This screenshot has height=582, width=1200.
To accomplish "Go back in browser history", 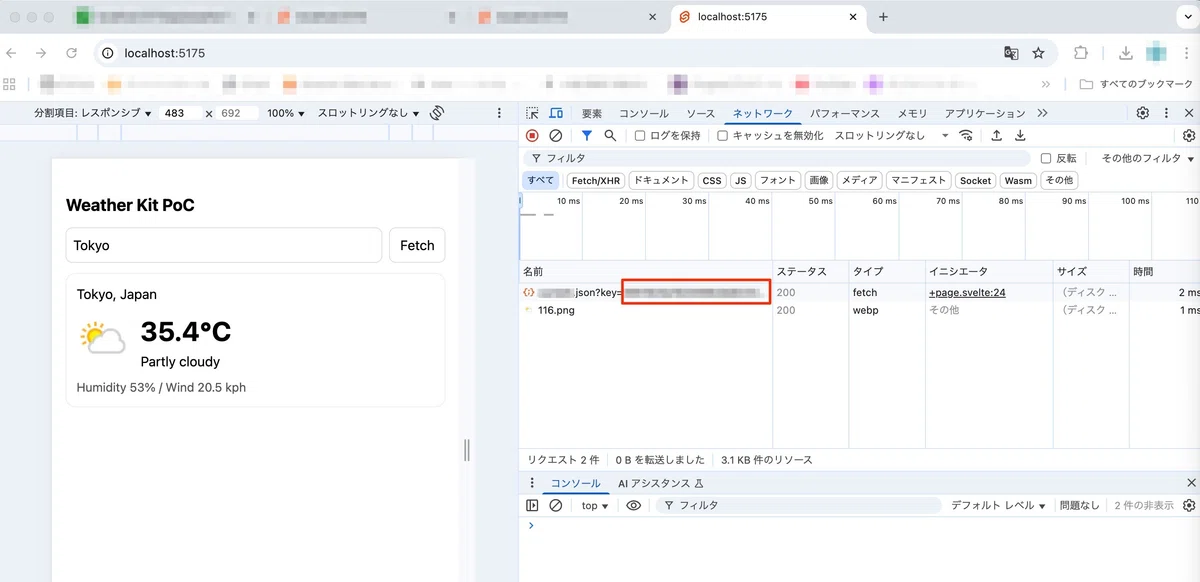I will (12, 53).
